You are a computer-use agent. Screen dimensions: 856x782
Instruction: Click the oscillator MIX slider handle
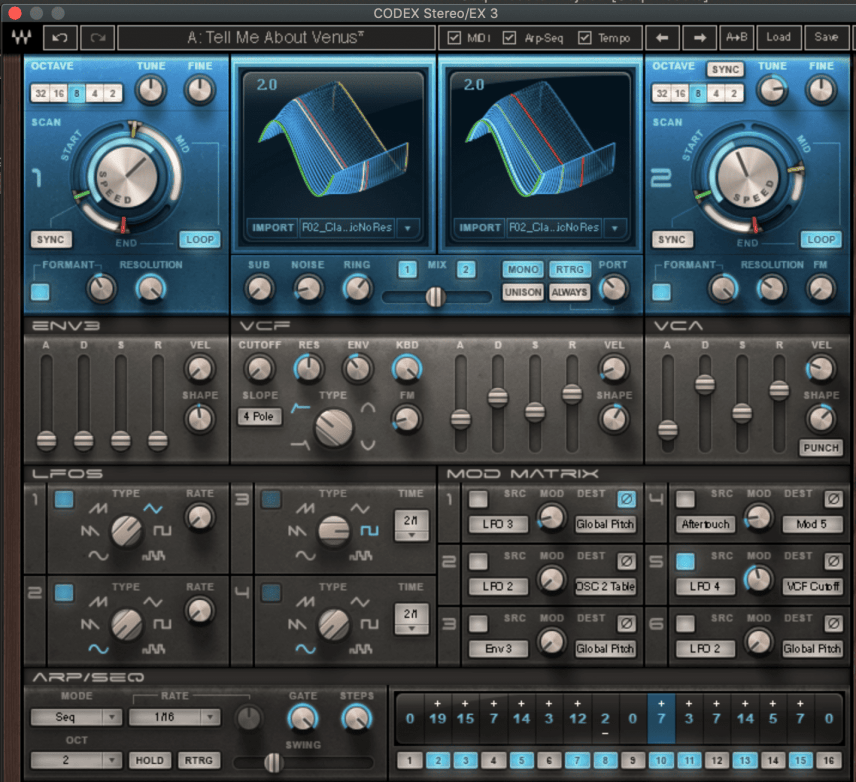435,297
